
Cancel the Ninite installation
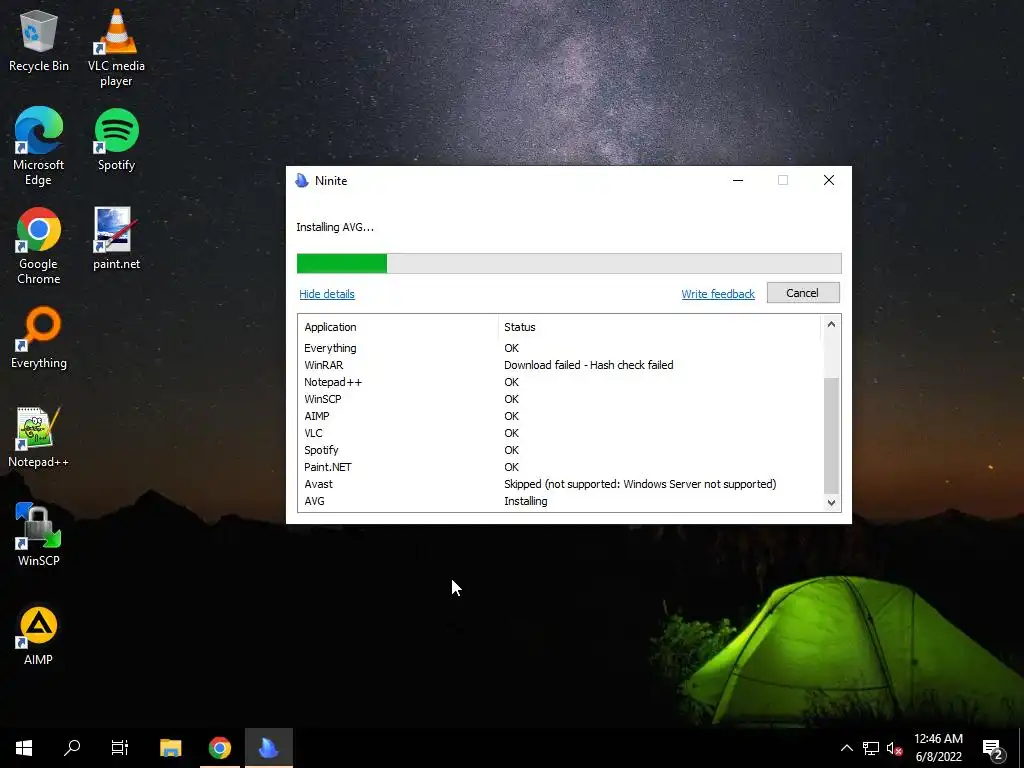click(x=803, y=293)
